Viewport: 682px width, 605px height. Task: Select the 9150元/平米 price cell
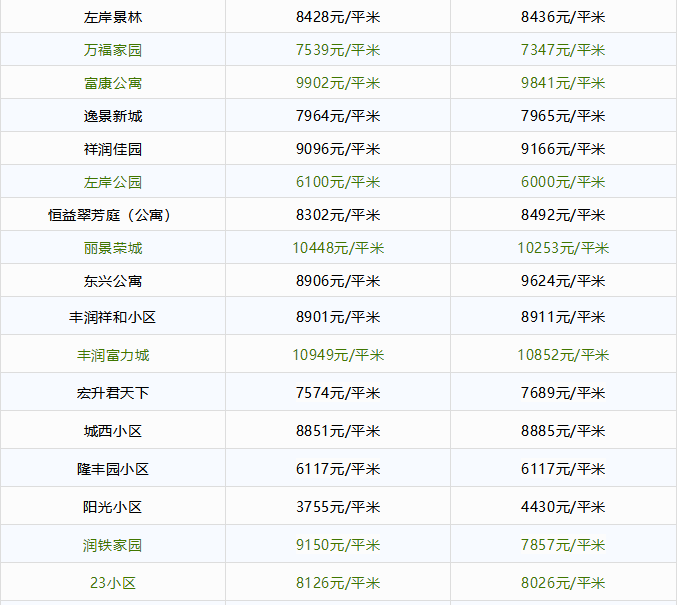pyautogui.click(x=338, y=545)
